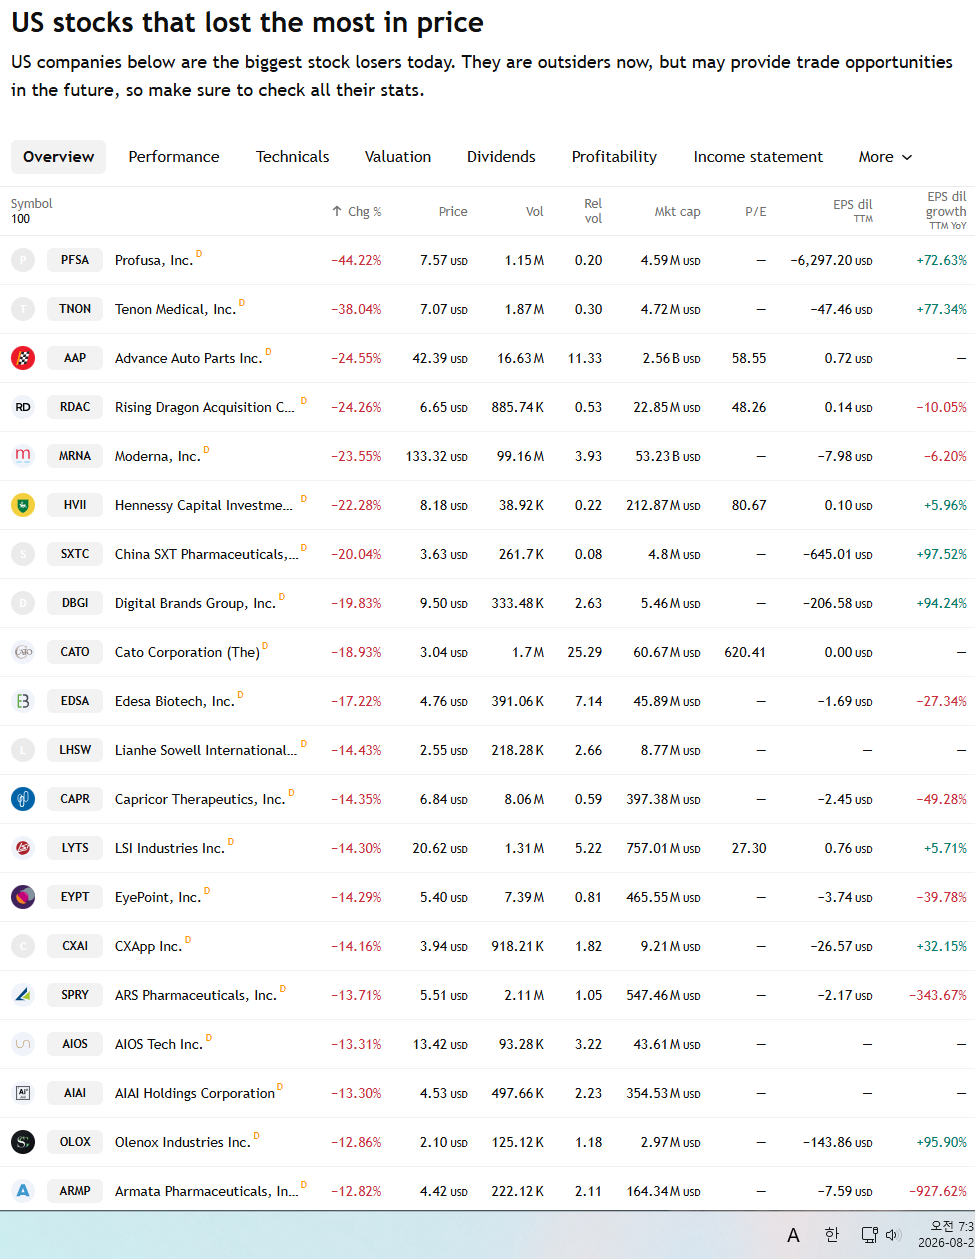Viewport: 975px width, 1259px height.
Task: Click the Advance Auto Parts logo icon
Action: click(x=23, y=358)
